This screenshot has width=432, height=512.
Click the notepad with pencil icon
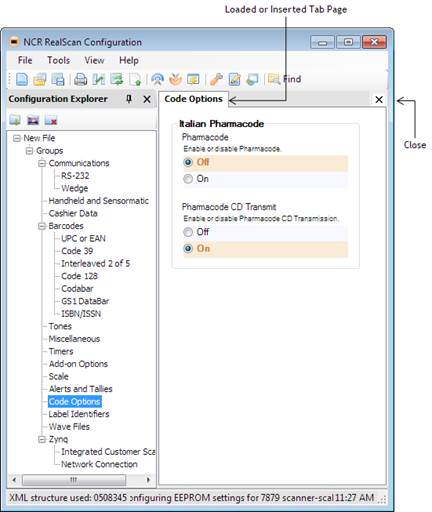(234, 79)
